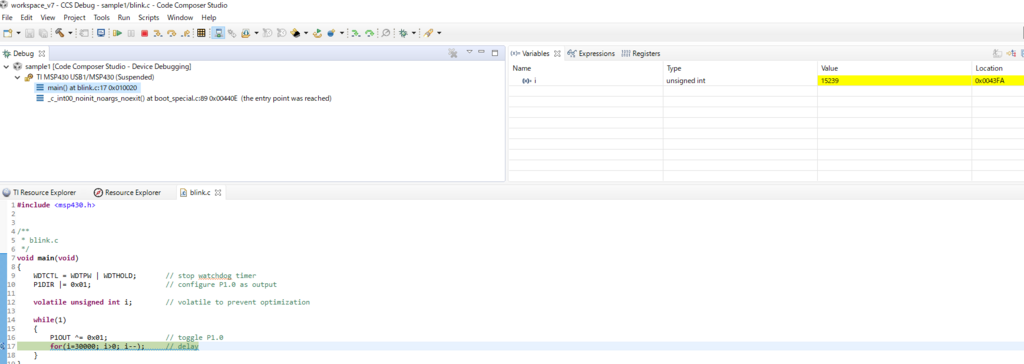Collapse the TI MSP430 USB1/MSP430 node
The width and height of the screenshot is (1024, 364).
[17, 77]
